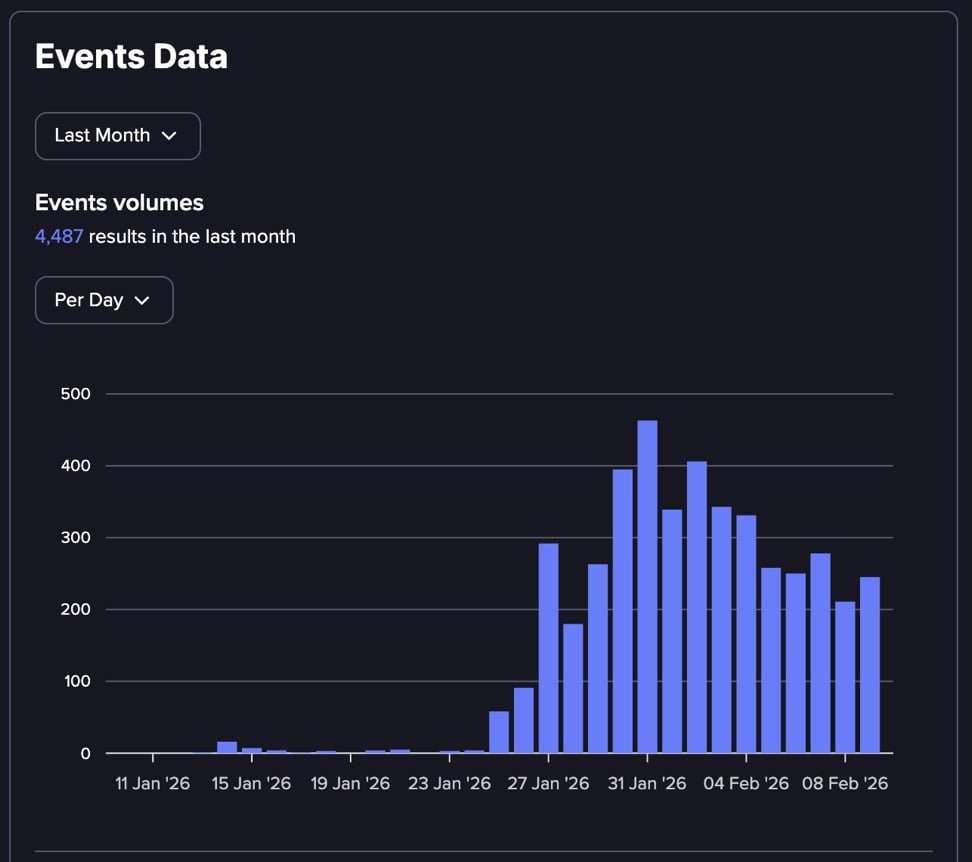This screenshot has width=972, height=862.
Task: Click the 4,487 results link
Action: click(x=59, y=236)
